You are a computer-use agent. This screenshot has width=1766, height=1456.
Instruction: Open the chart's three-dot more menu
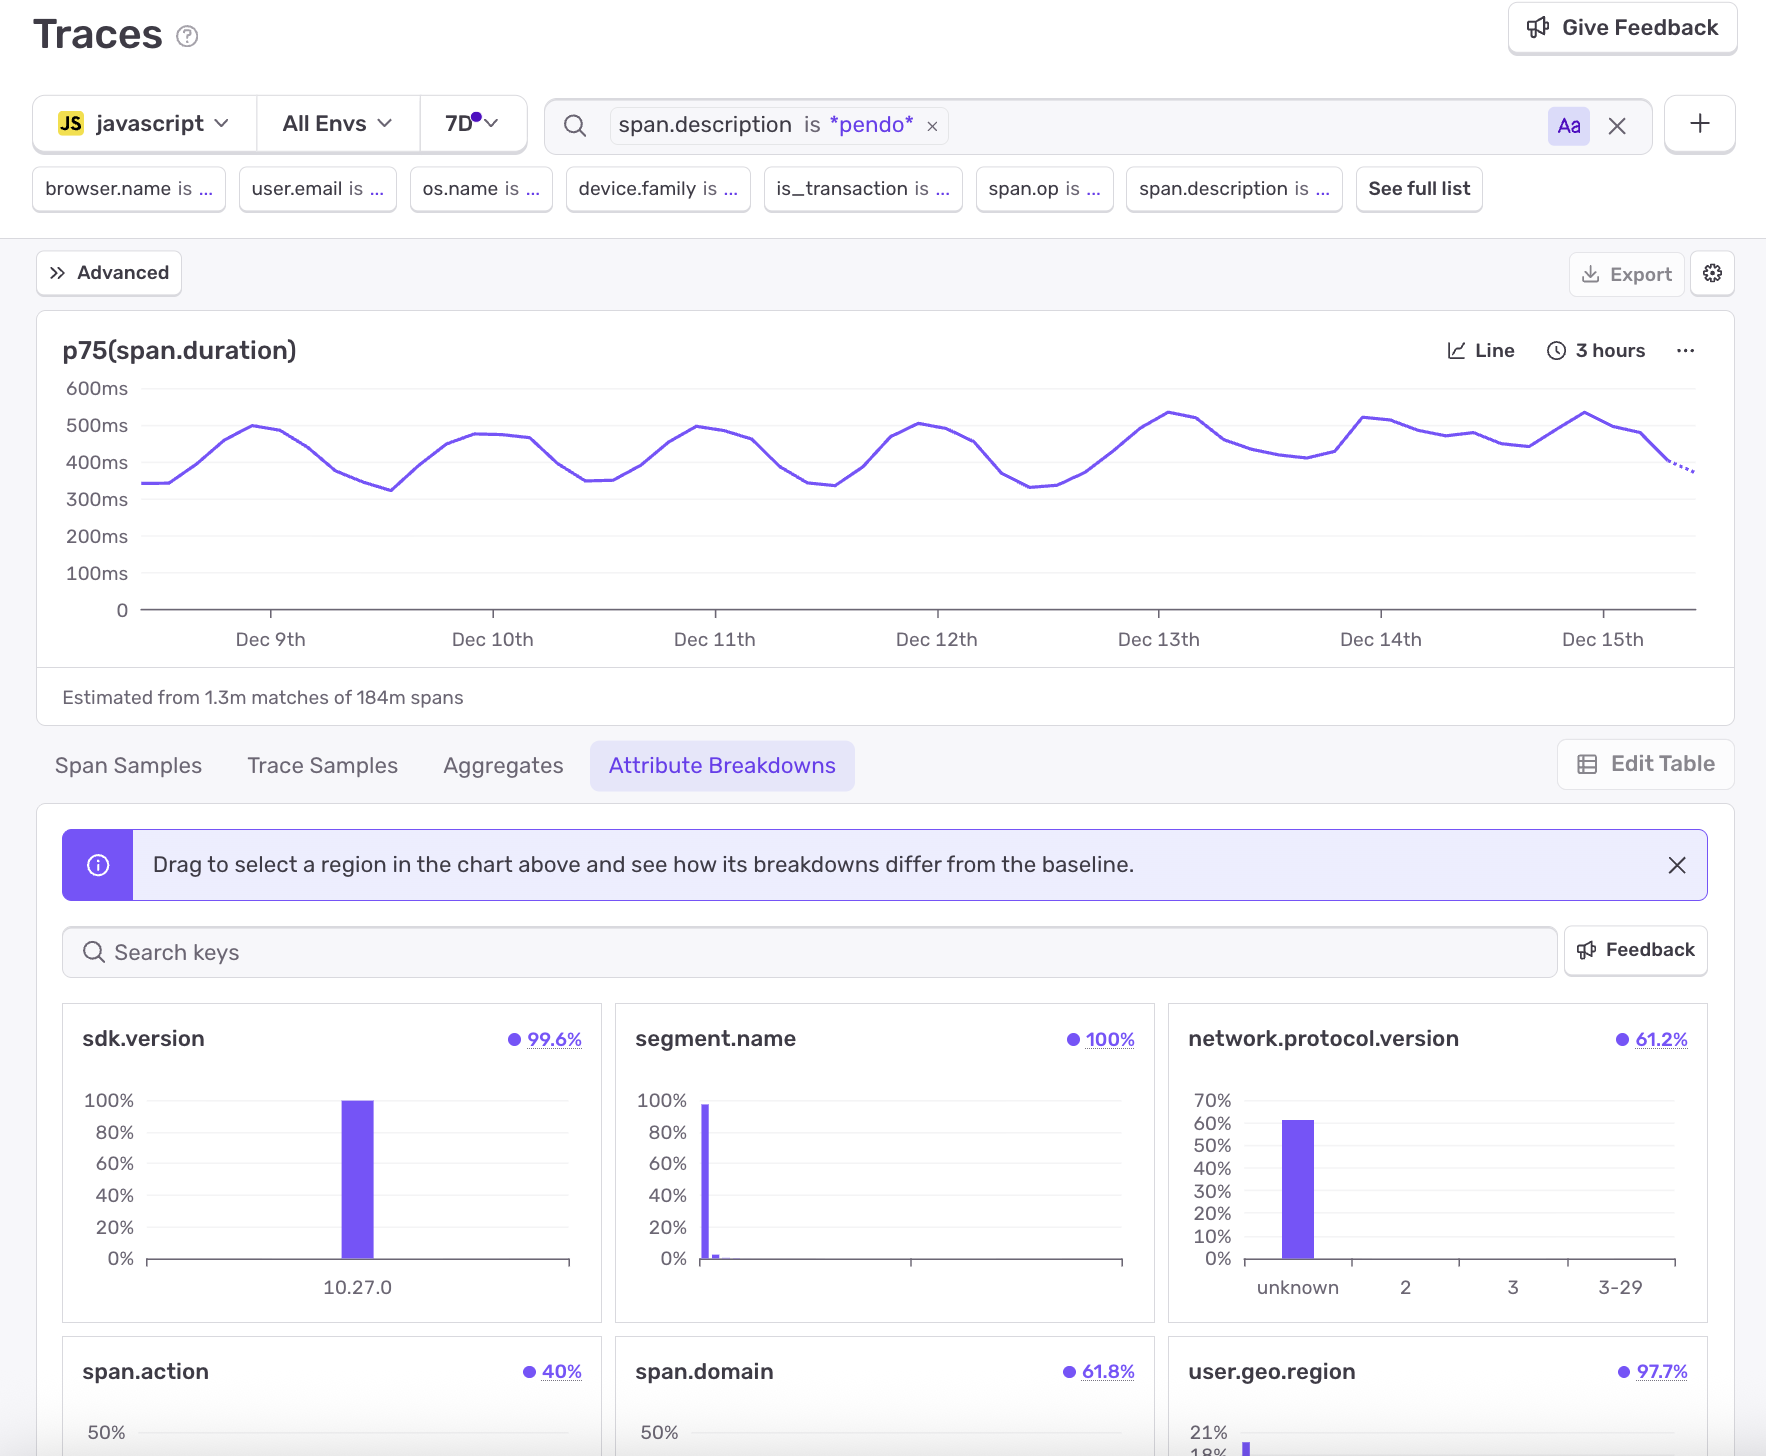coord(1685,351)
